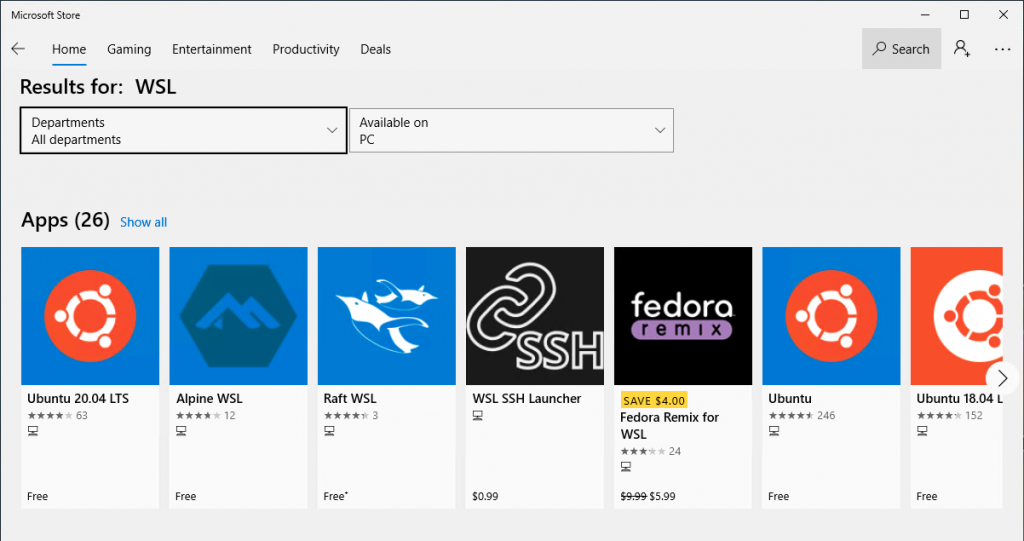Click the Ubuntu 20.04 LTS title

click(x=78, y=399)
